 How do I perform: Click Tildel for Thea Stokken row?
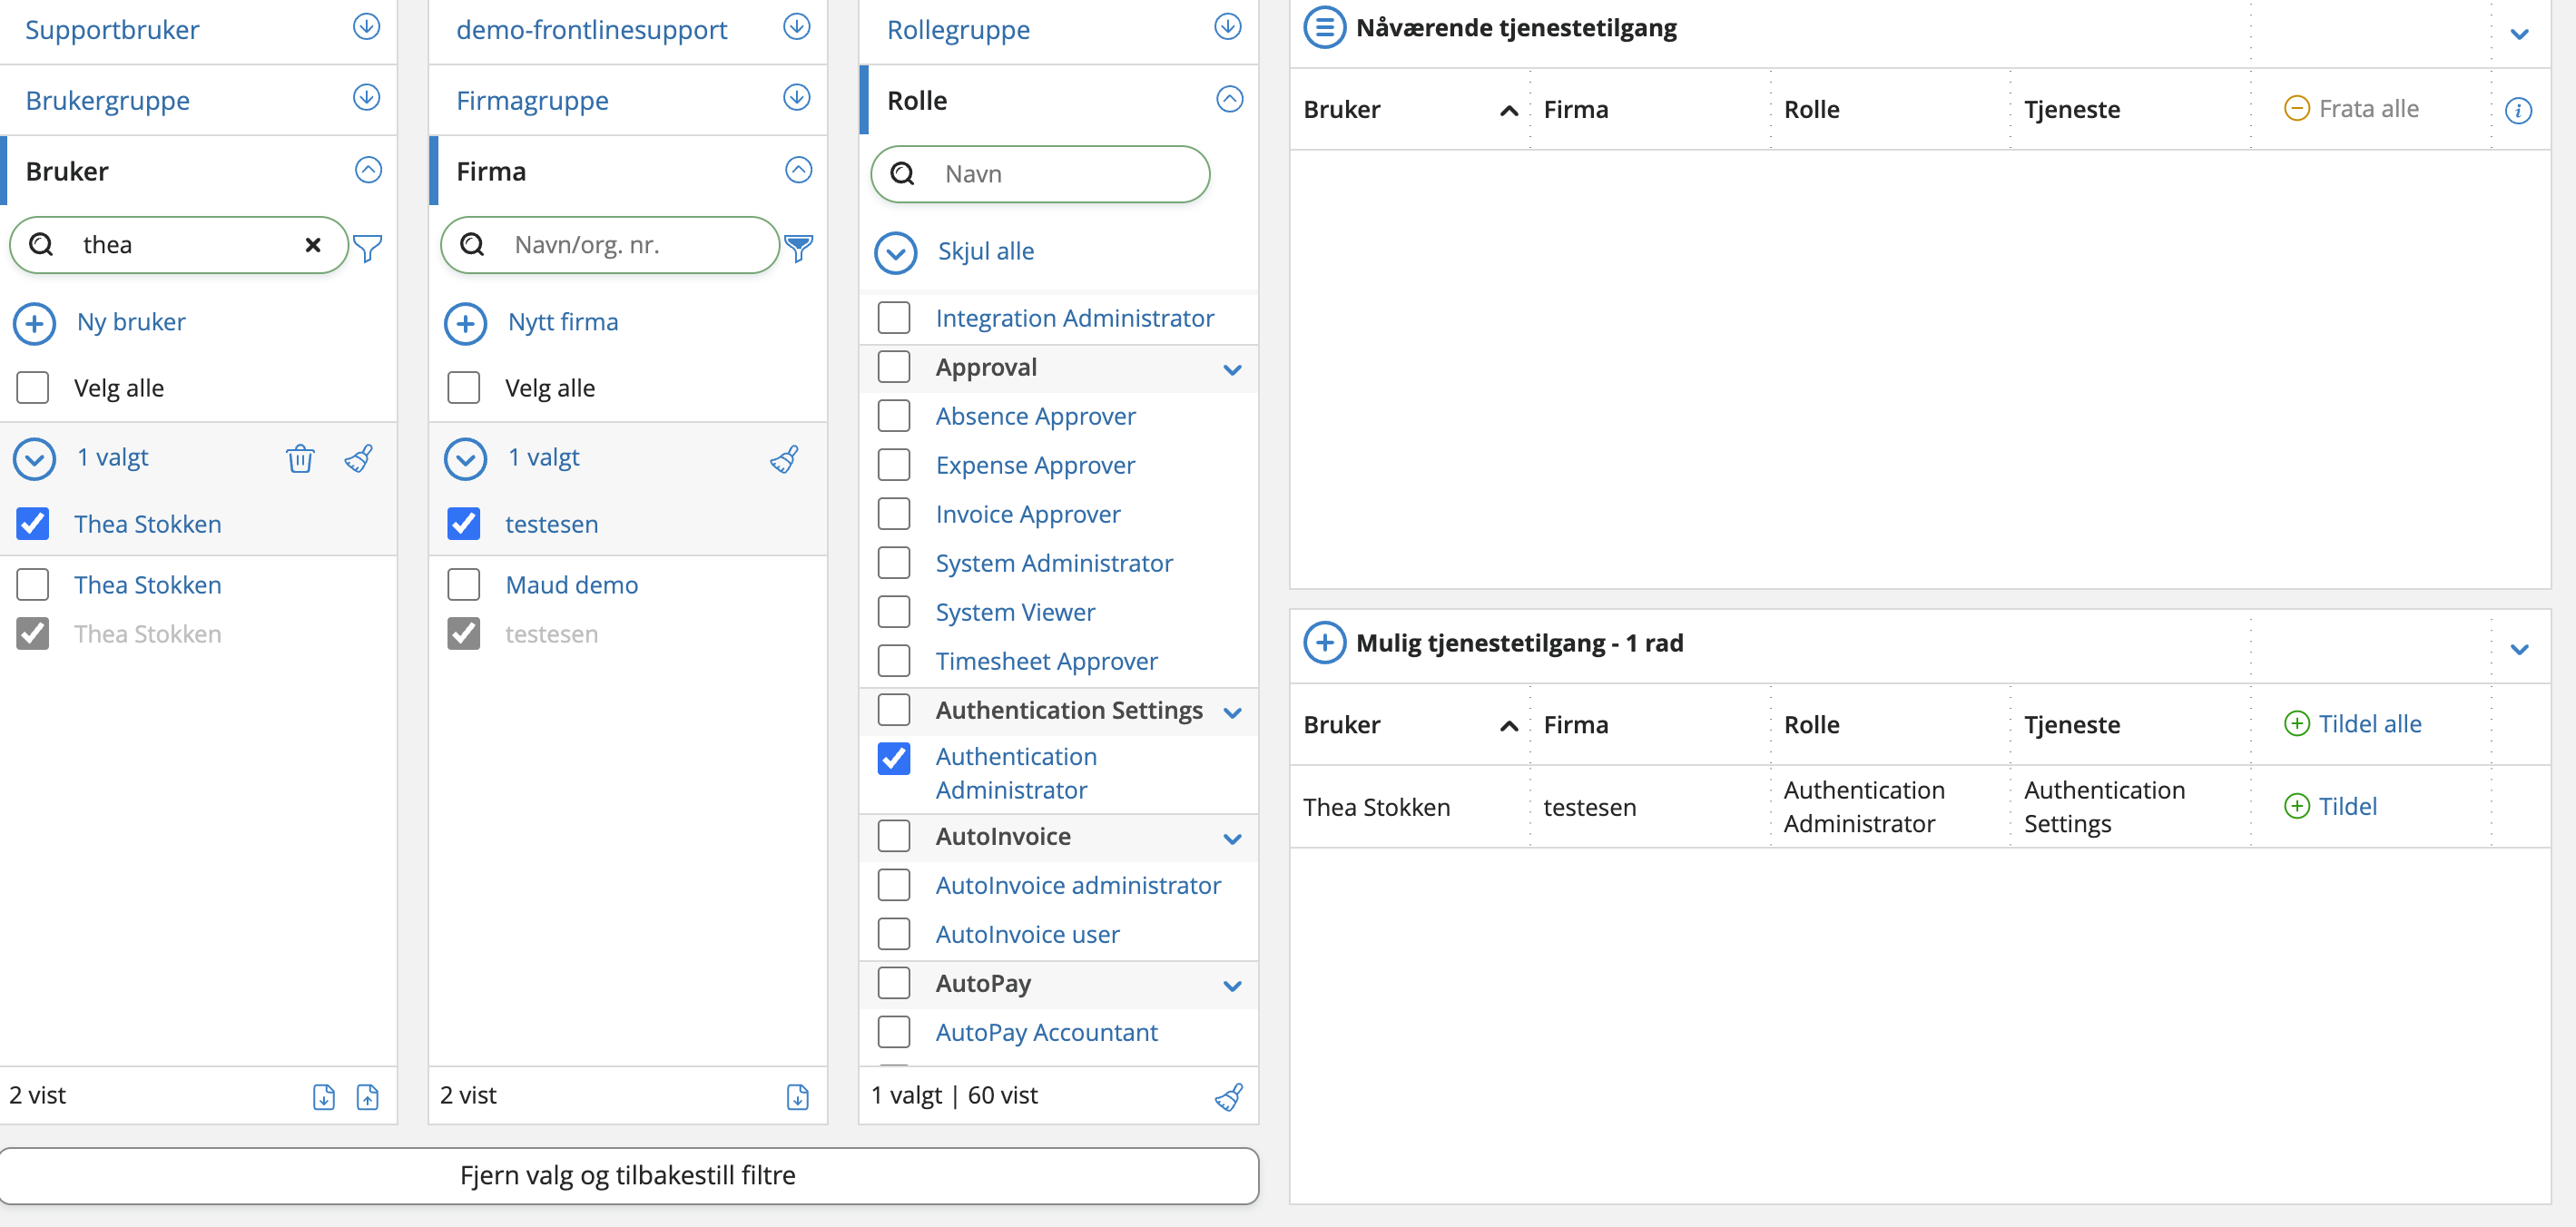point(2330,807)
